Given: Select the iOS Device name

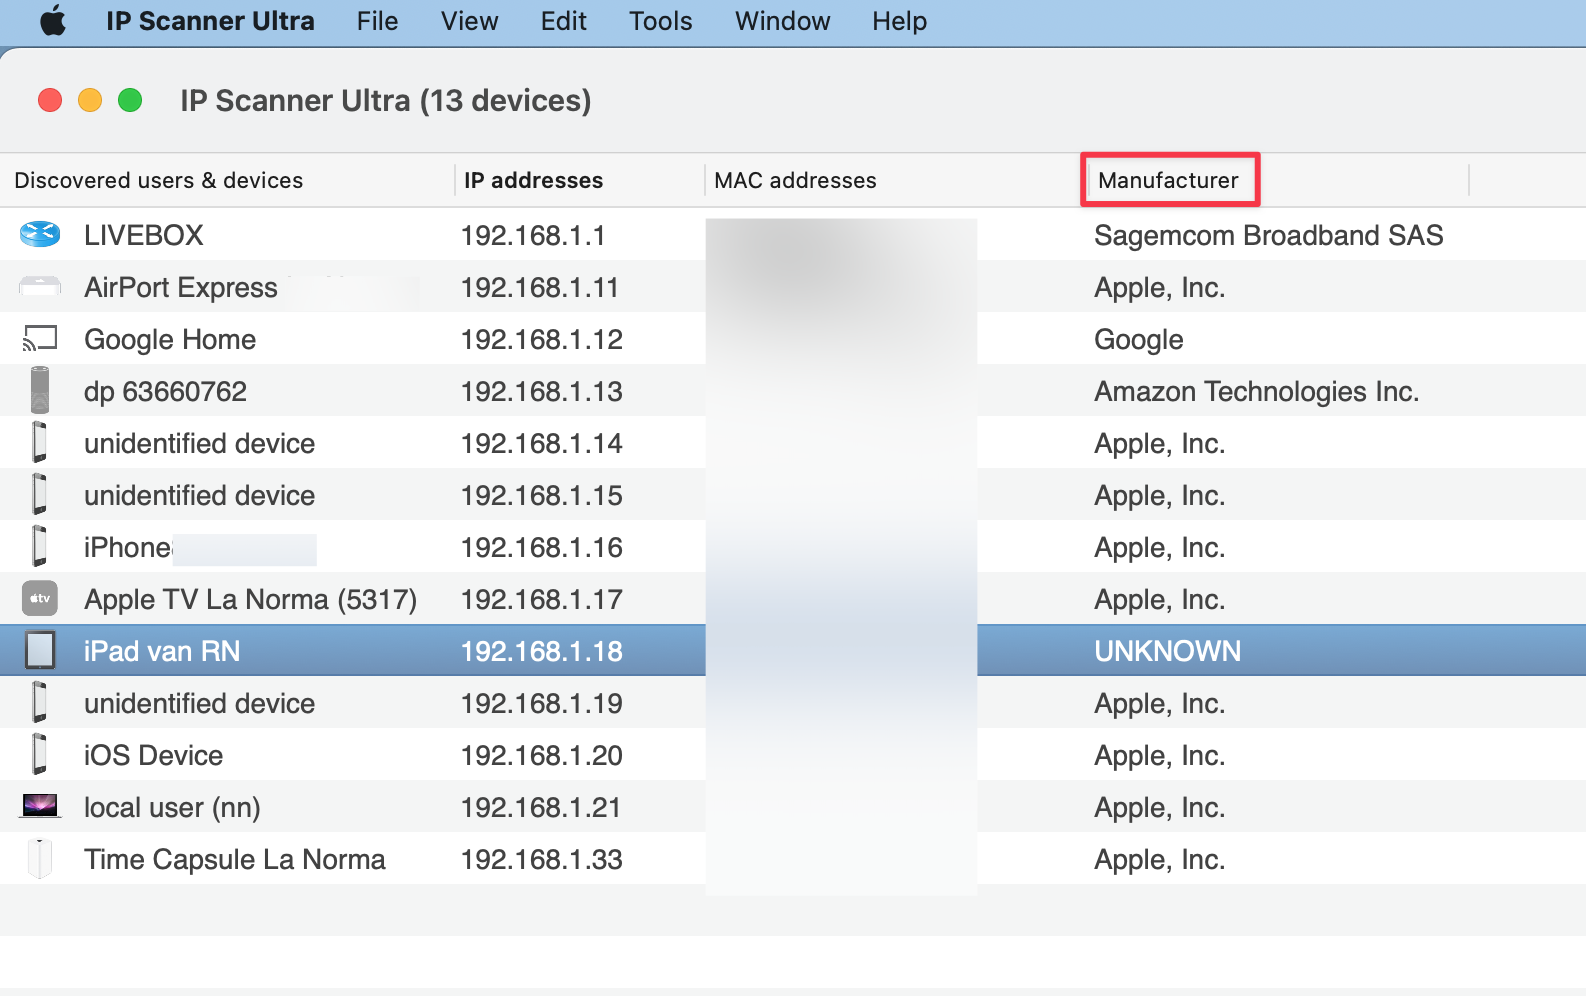Looking at the screenshot, I should tap(153, 755).
